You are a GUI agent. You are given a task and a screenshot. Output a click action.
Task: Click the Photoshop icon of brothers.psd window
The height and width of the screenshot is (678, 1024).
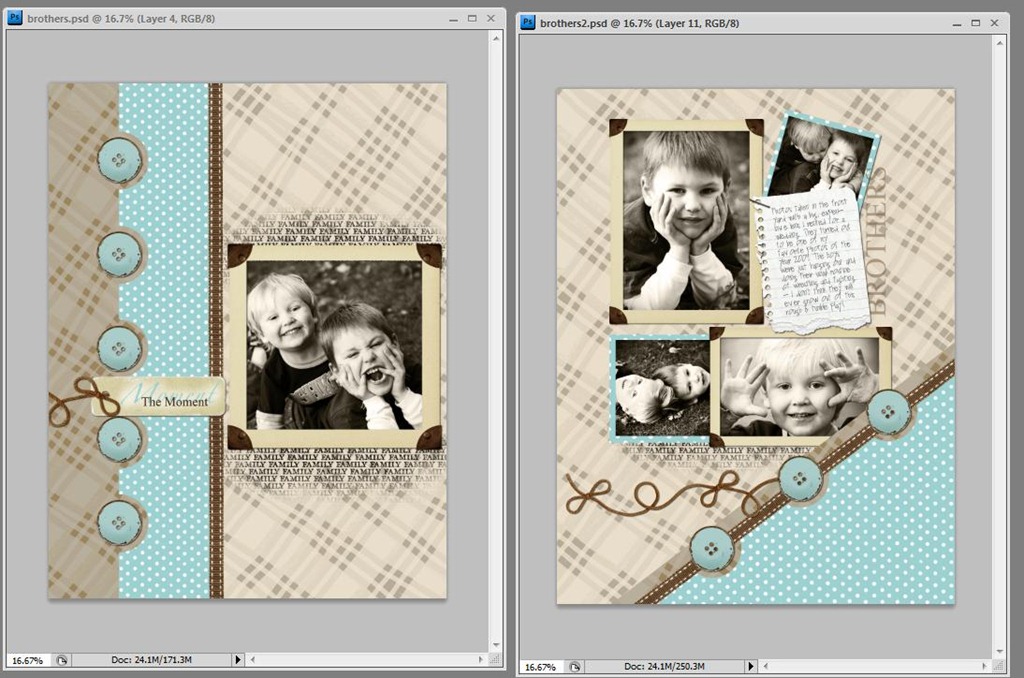14,18
